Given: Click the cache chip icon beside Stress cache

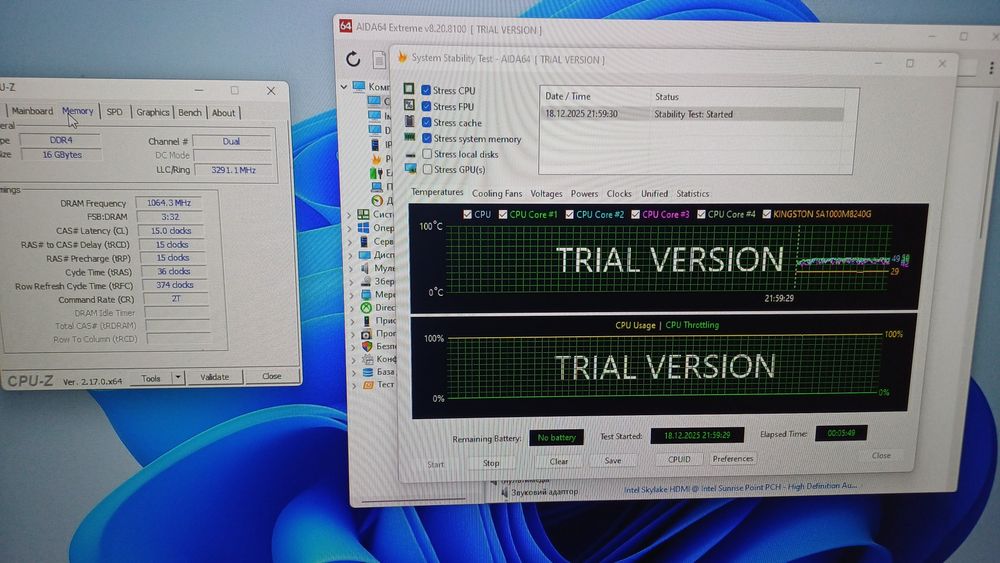Looking at the screenshot, I should [409, 121].
